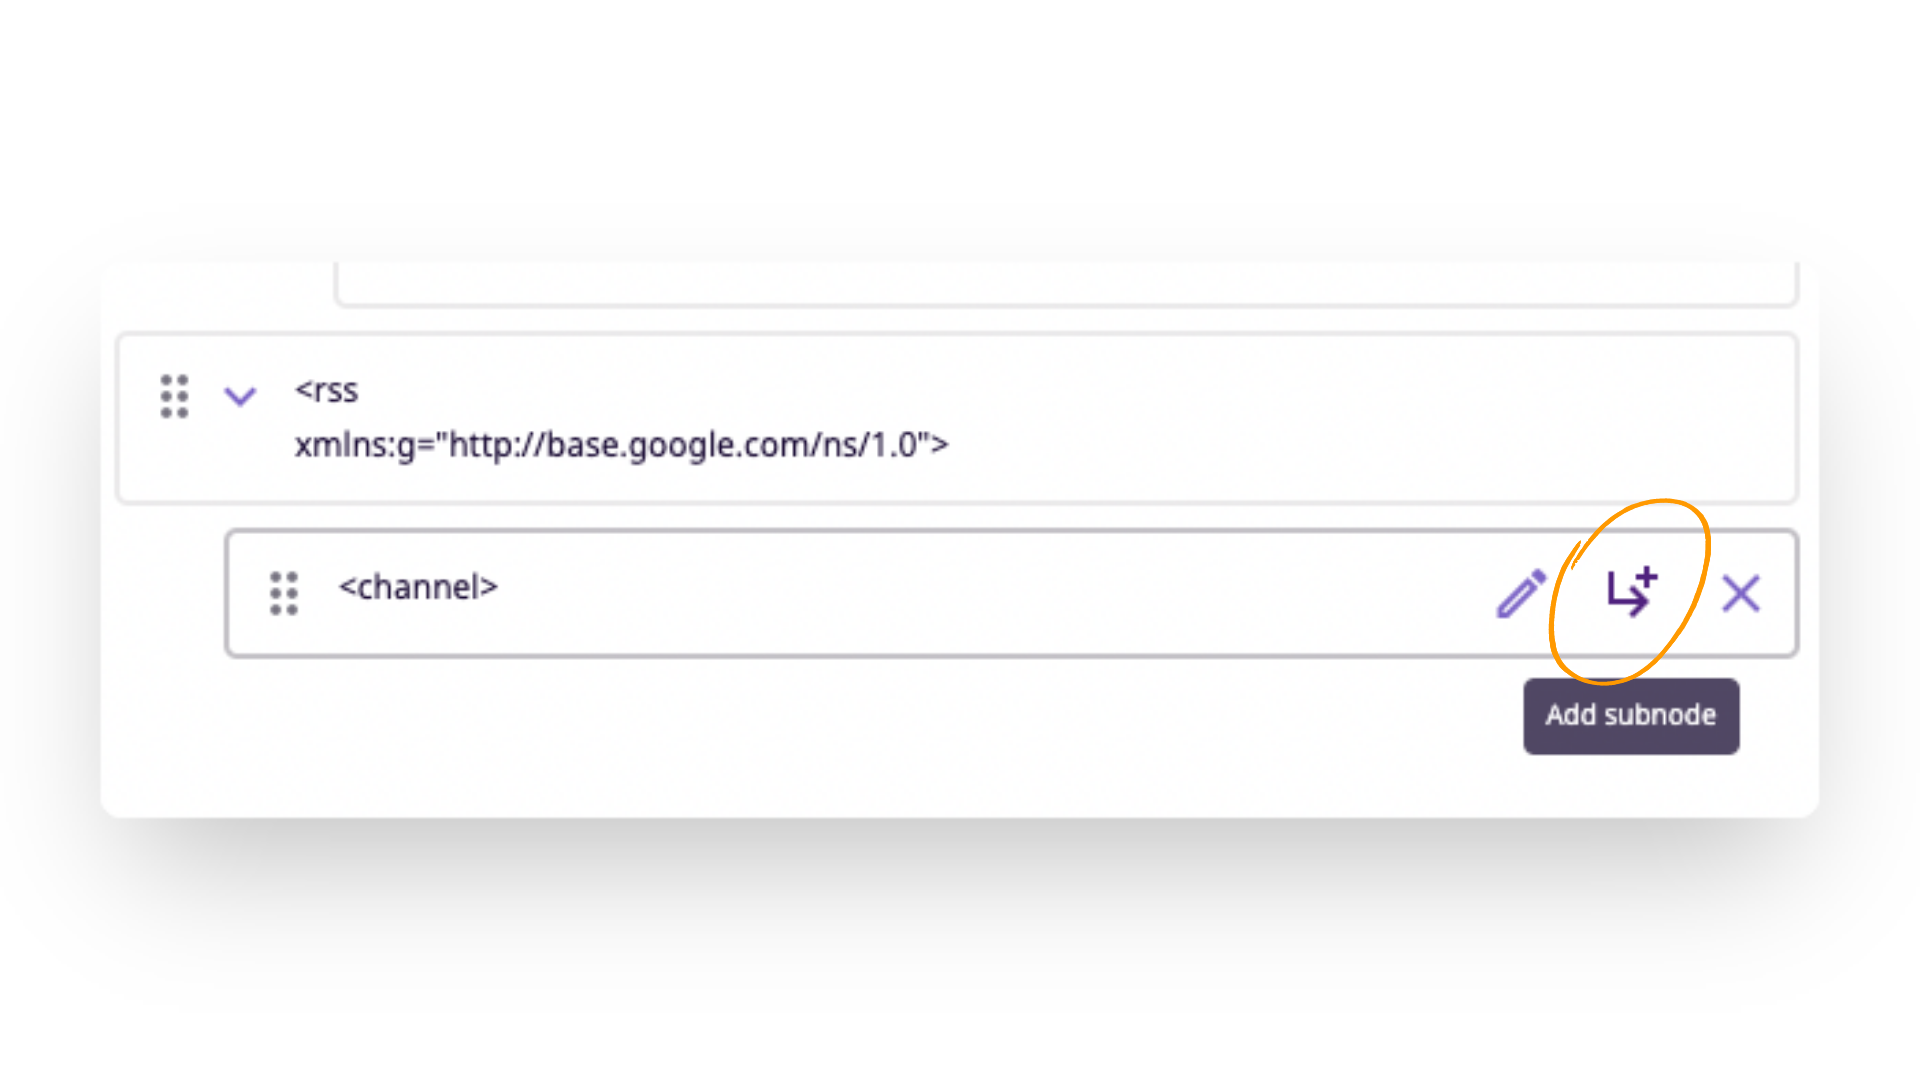The image size is (1920, 1080).
Task: Click the orange circled area around the icon
Action: coord(1628,590)
